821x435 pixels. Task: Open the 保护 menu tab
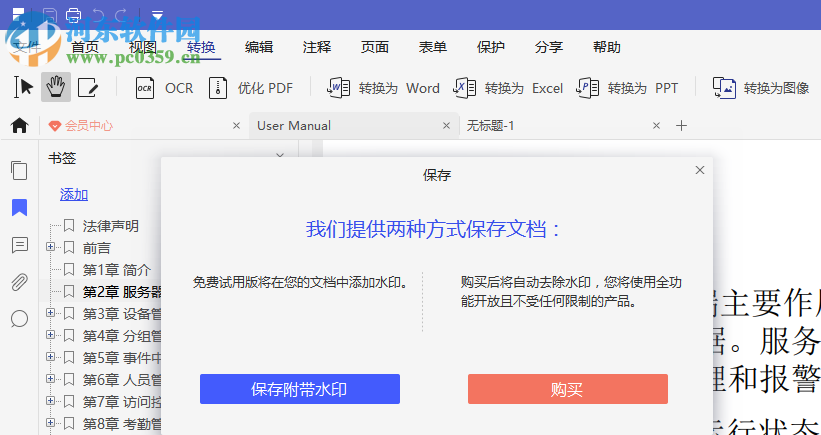click(491, 47)
